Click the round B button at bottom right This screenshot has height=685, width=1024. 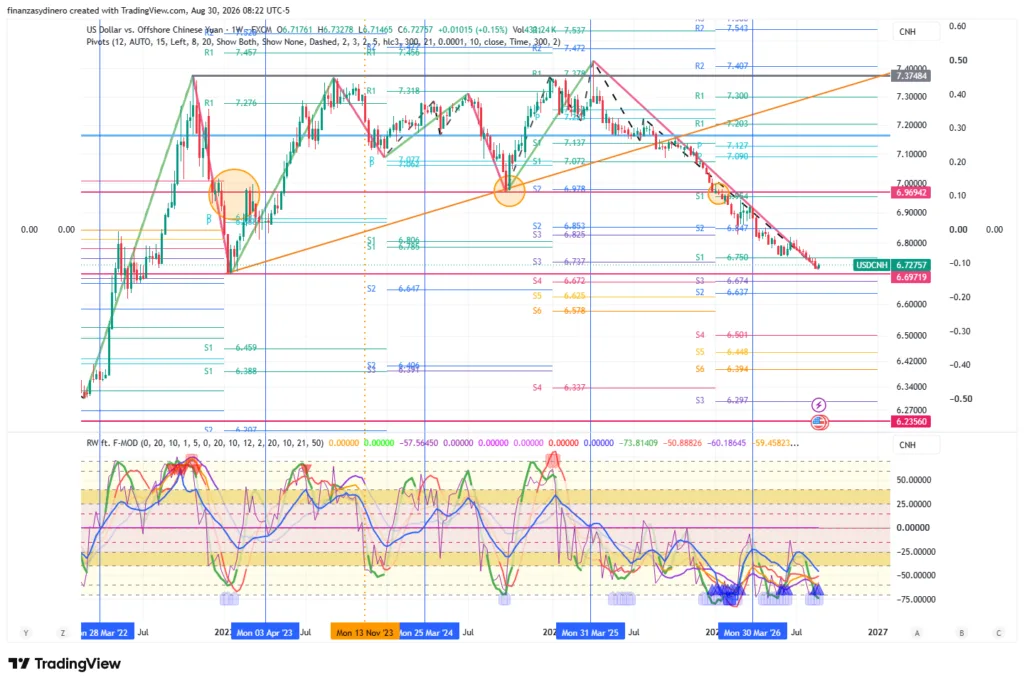(961, 633)
